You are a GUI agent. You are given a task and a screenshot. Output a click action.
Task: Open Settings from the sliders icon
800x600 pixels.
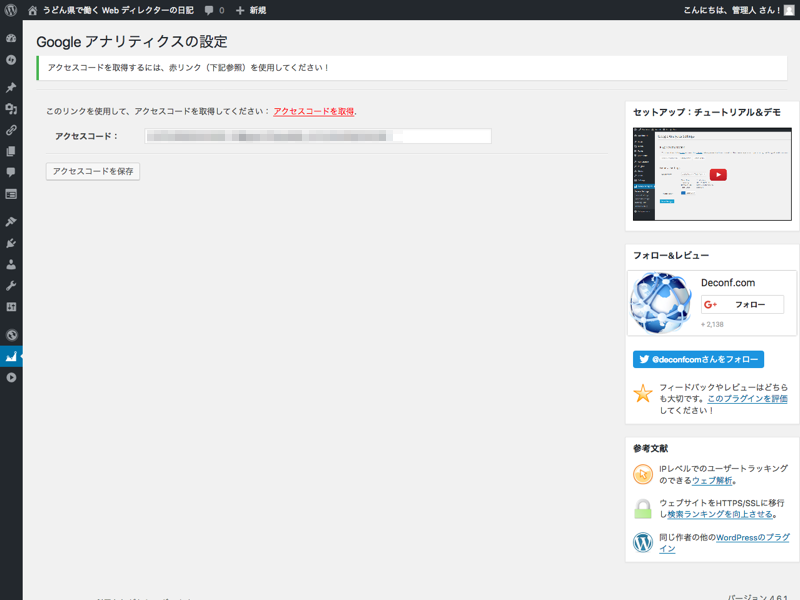coord(11,307)
